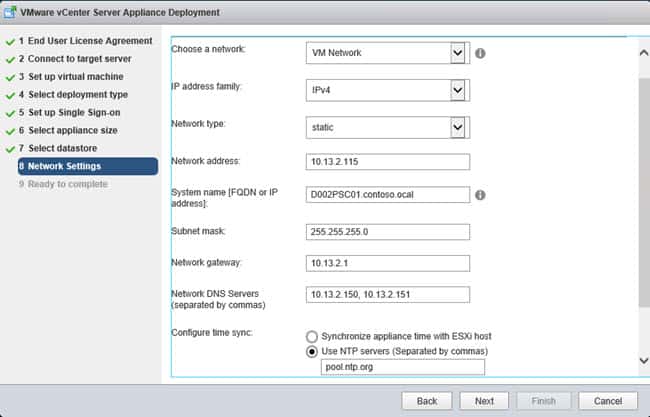Open the Network type dropdown
The width and height of the screenshot is (650, 417).
[388, 127]
